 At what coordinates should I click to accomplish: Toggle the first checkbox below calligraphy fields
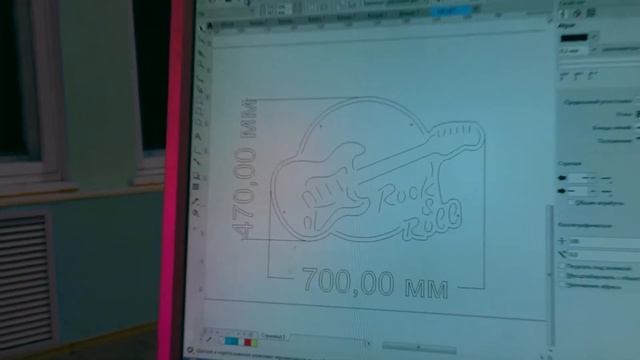coord(563,266)
